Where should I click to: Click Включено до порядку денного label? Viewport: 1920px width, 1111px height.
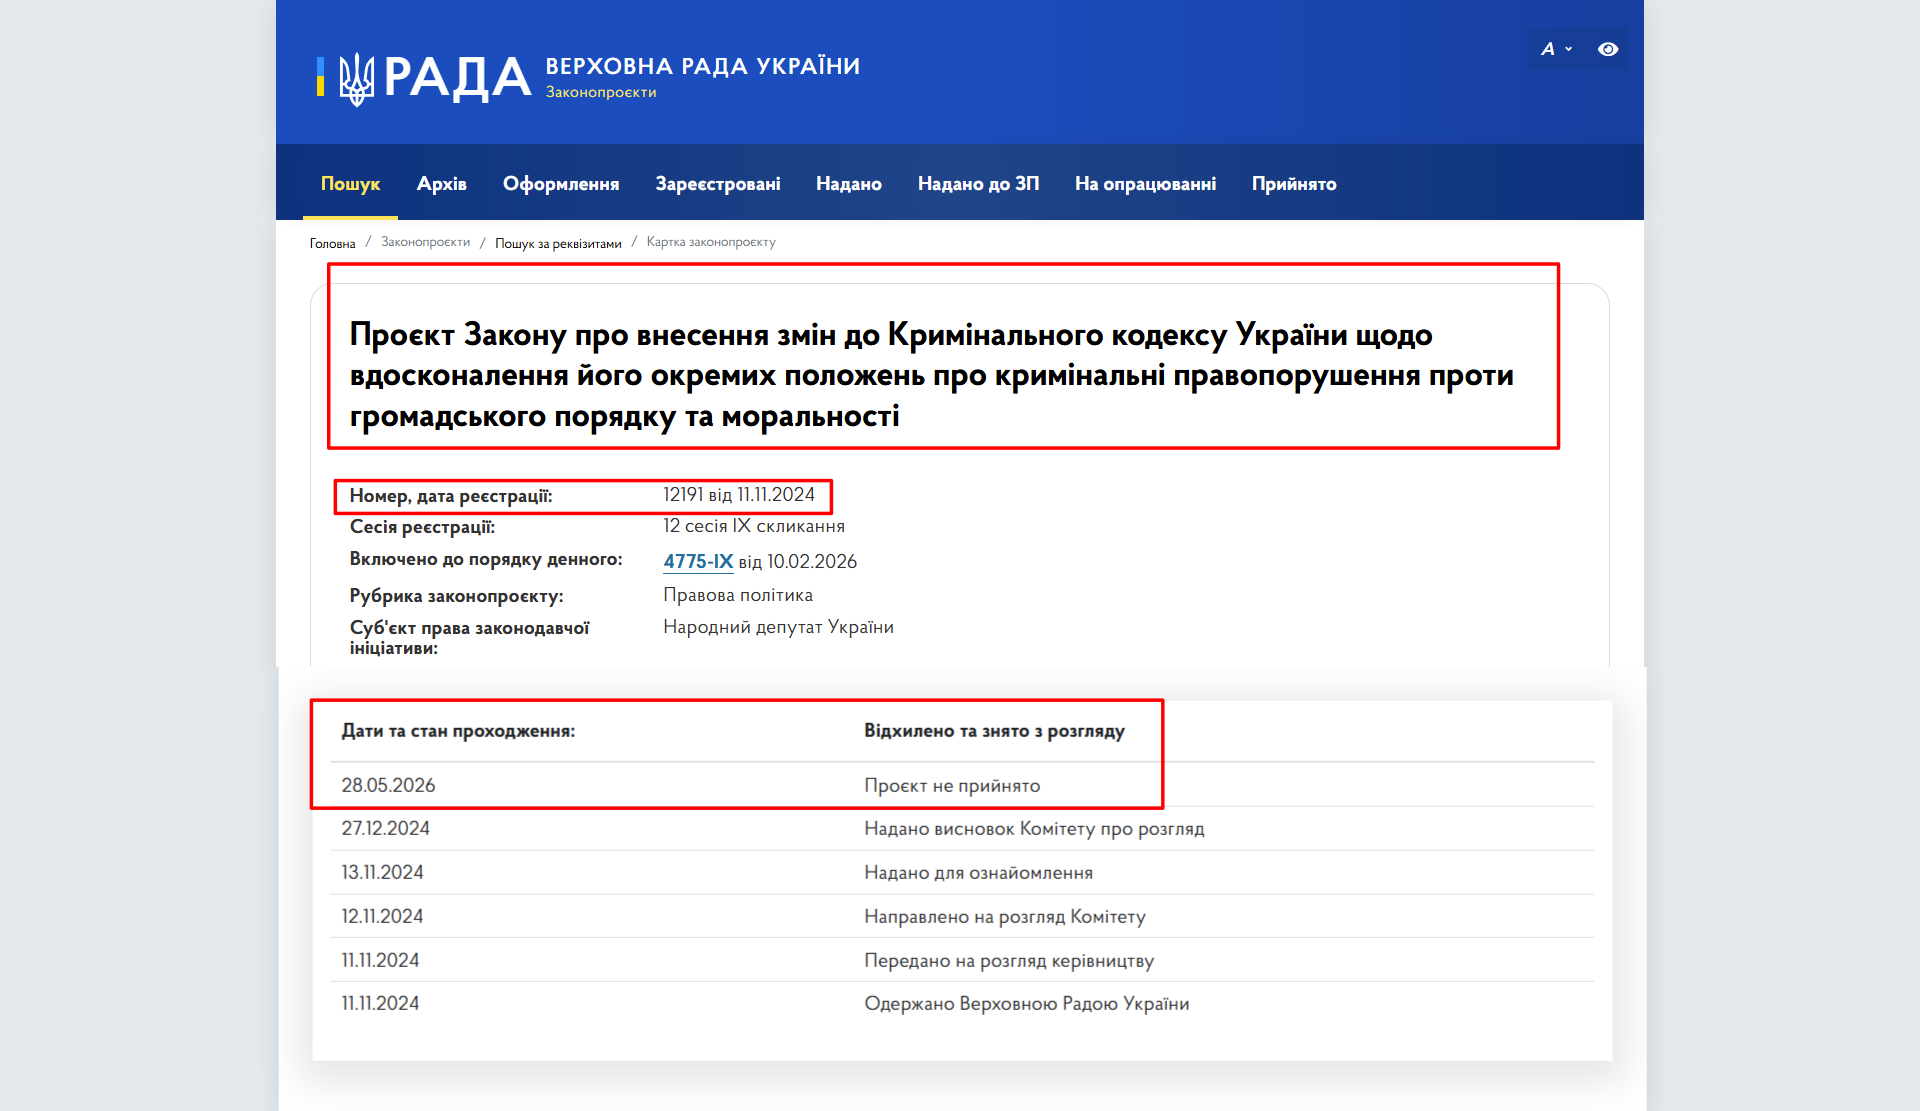(x=486, y=559)
